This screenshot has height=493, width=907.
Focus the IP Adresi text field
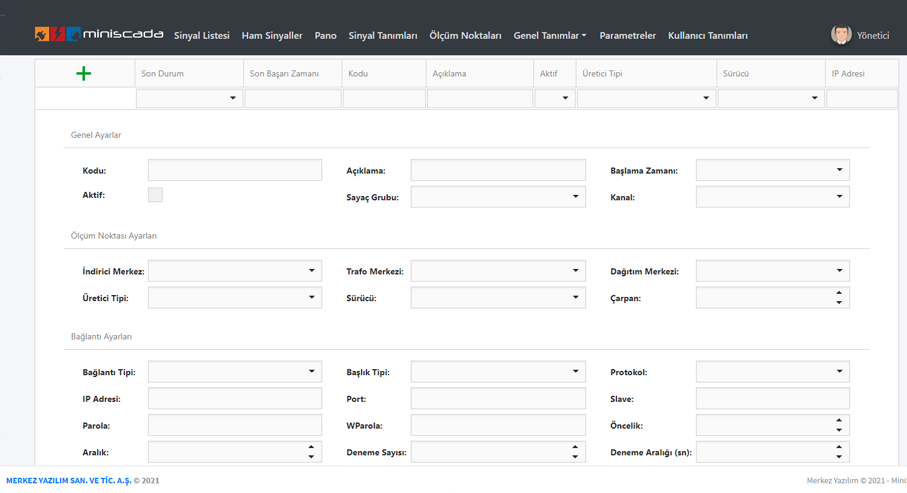pyautogui.click(x=235, y=399)
